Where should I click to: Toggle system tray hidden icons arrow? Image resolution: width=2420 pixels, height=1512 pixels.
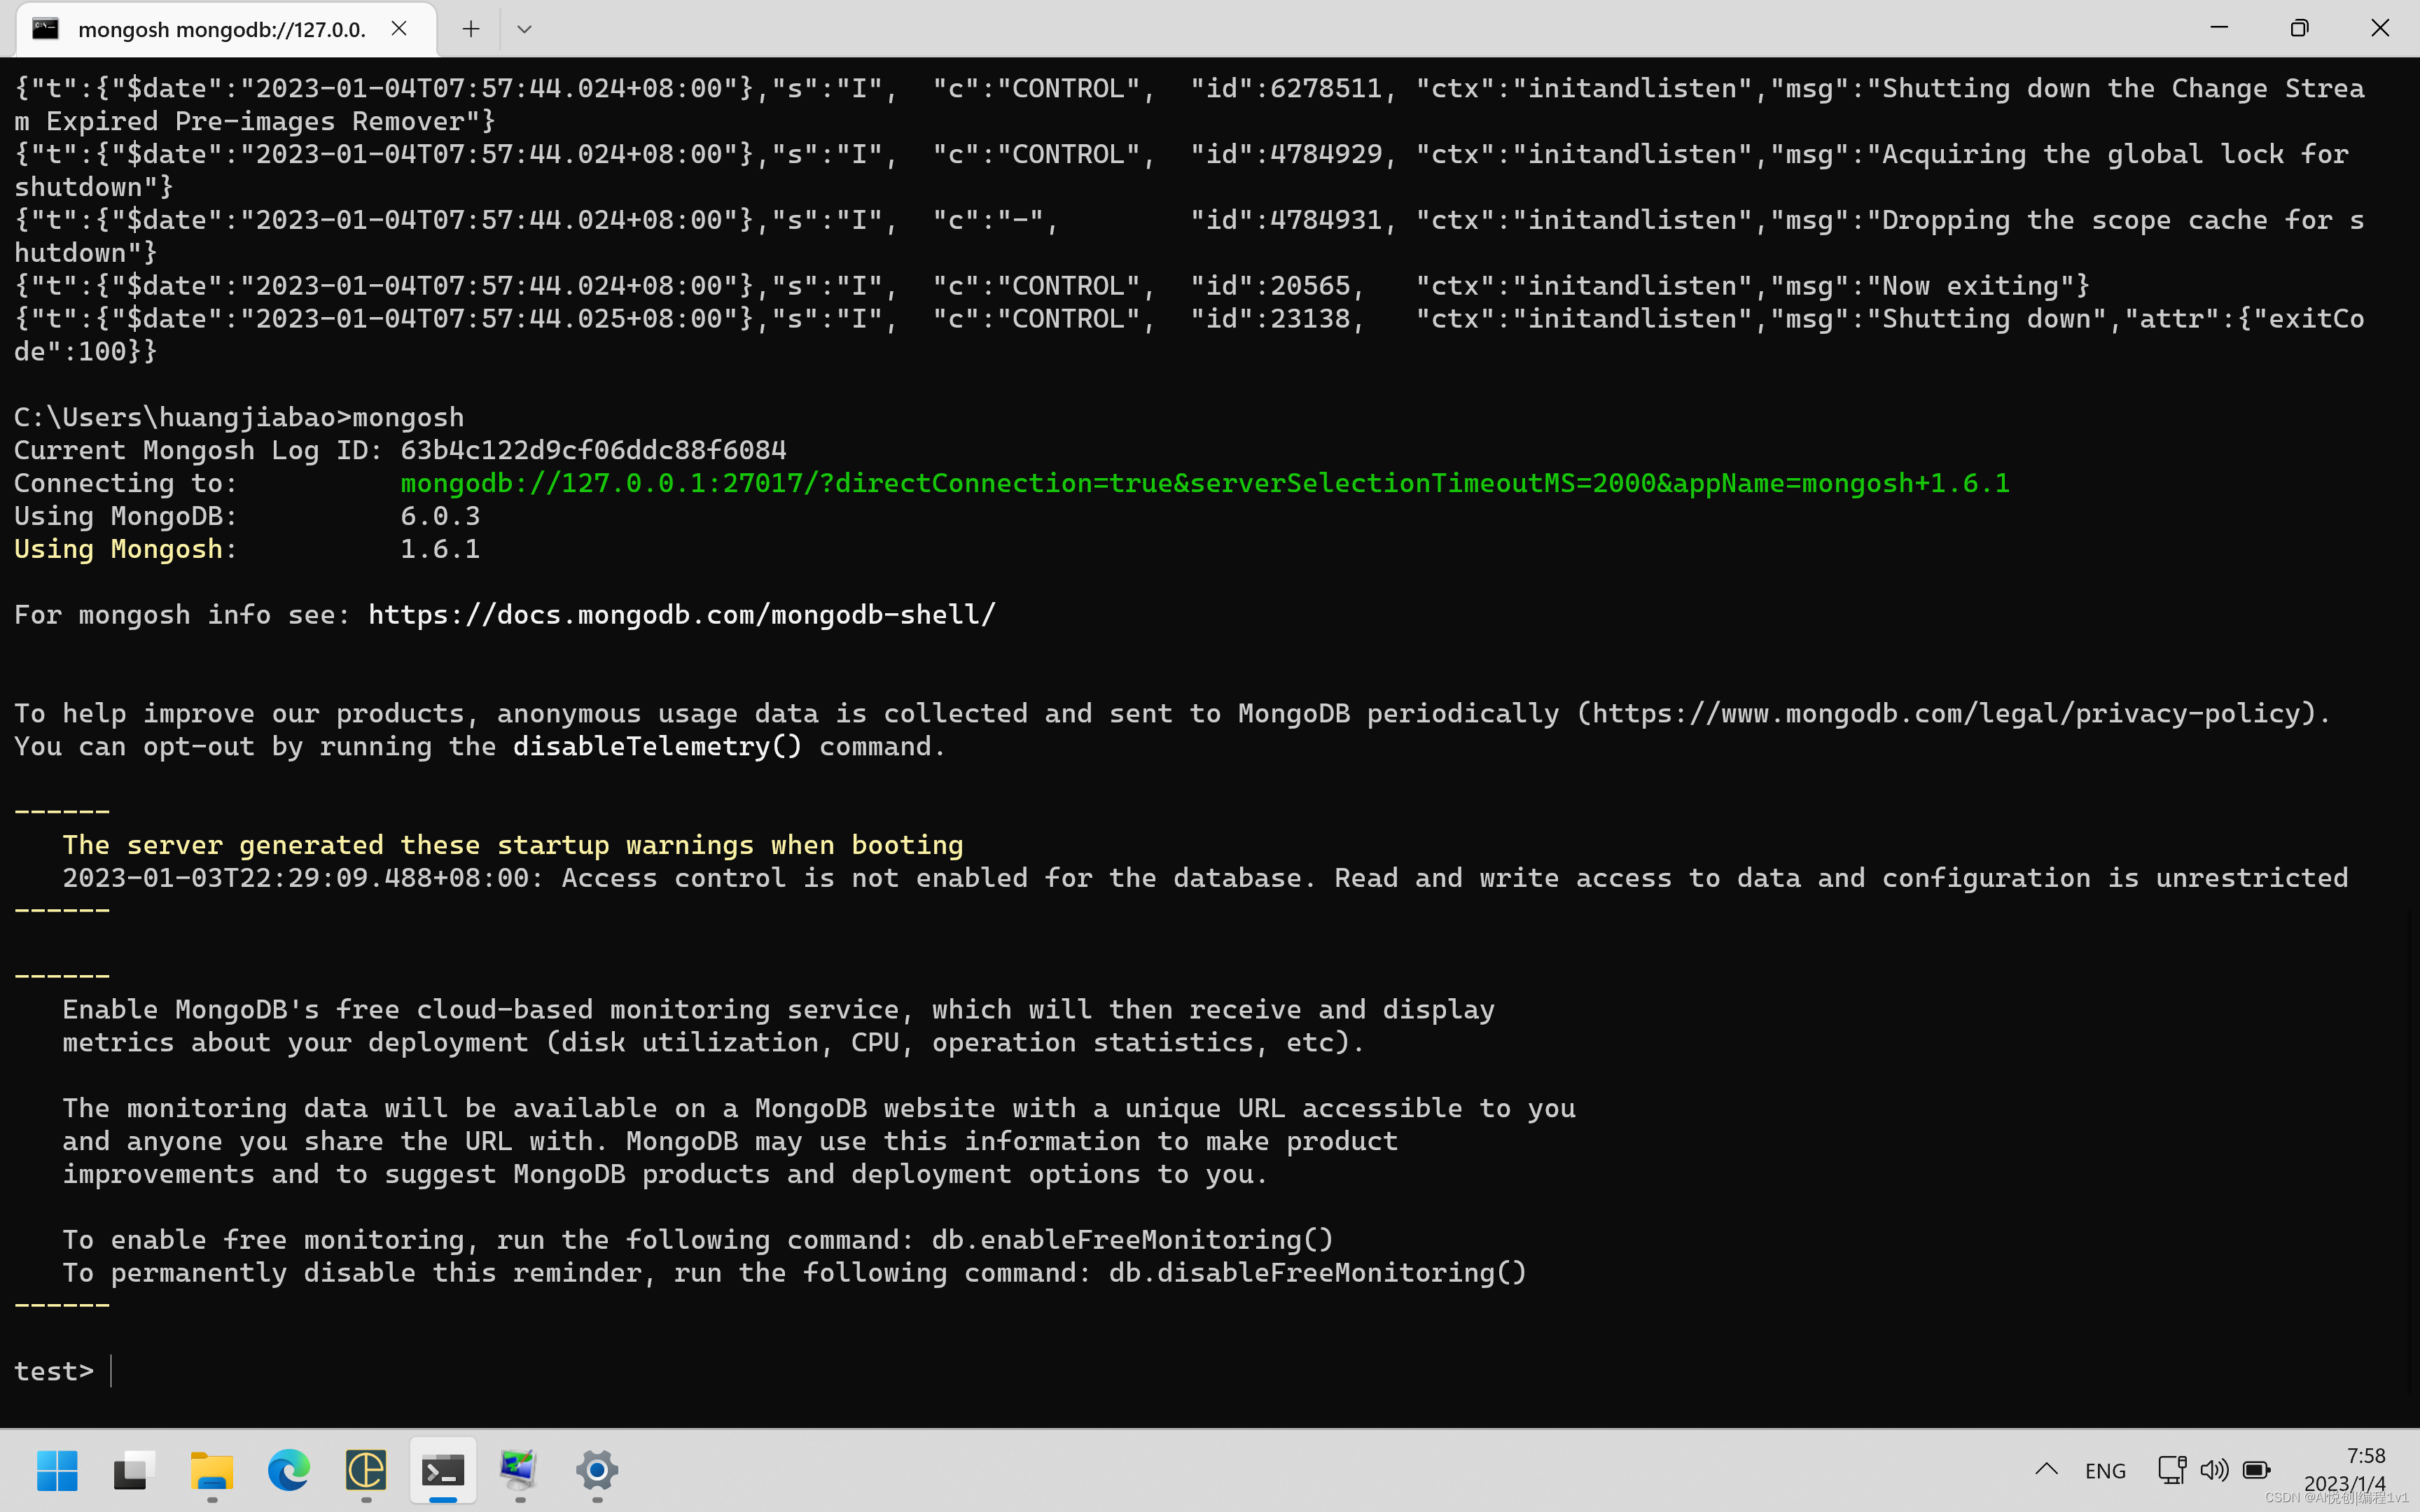[x=2044, y=1470]
